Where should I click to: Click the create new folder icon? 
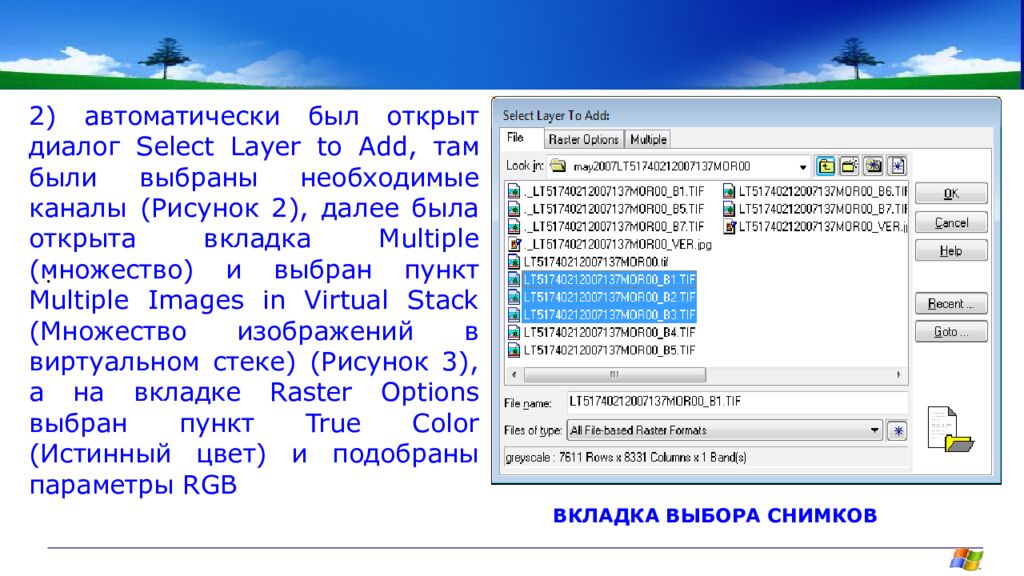849,165
